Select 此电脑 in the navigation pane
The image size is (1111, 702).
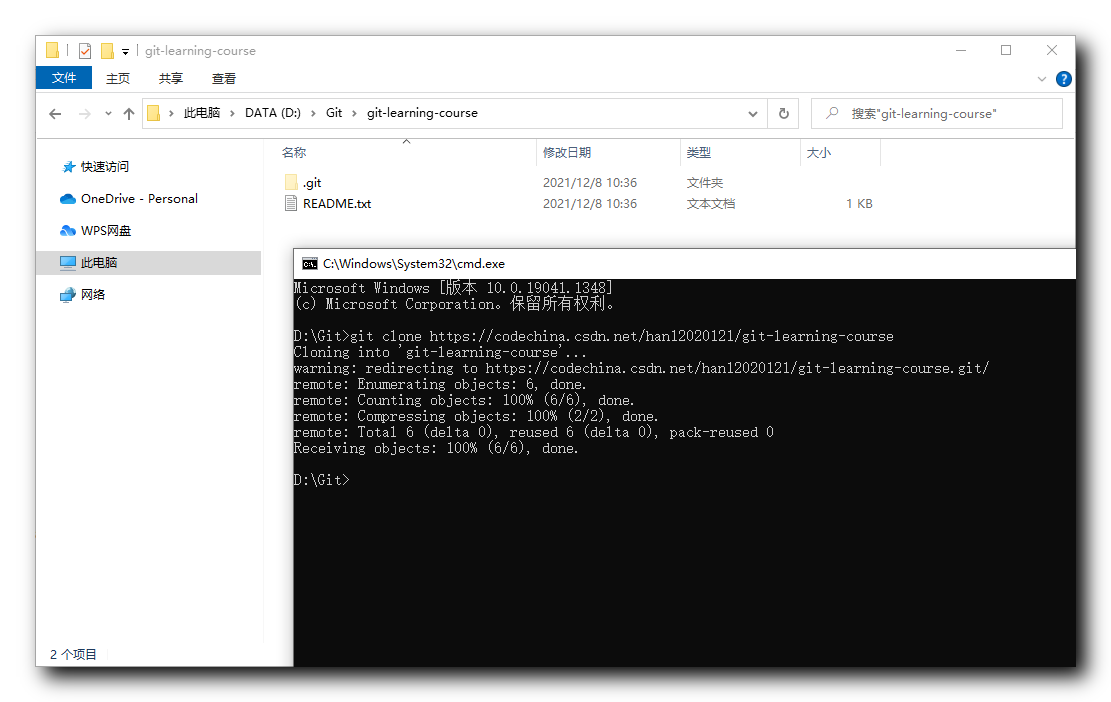click(x=149, y=262)
